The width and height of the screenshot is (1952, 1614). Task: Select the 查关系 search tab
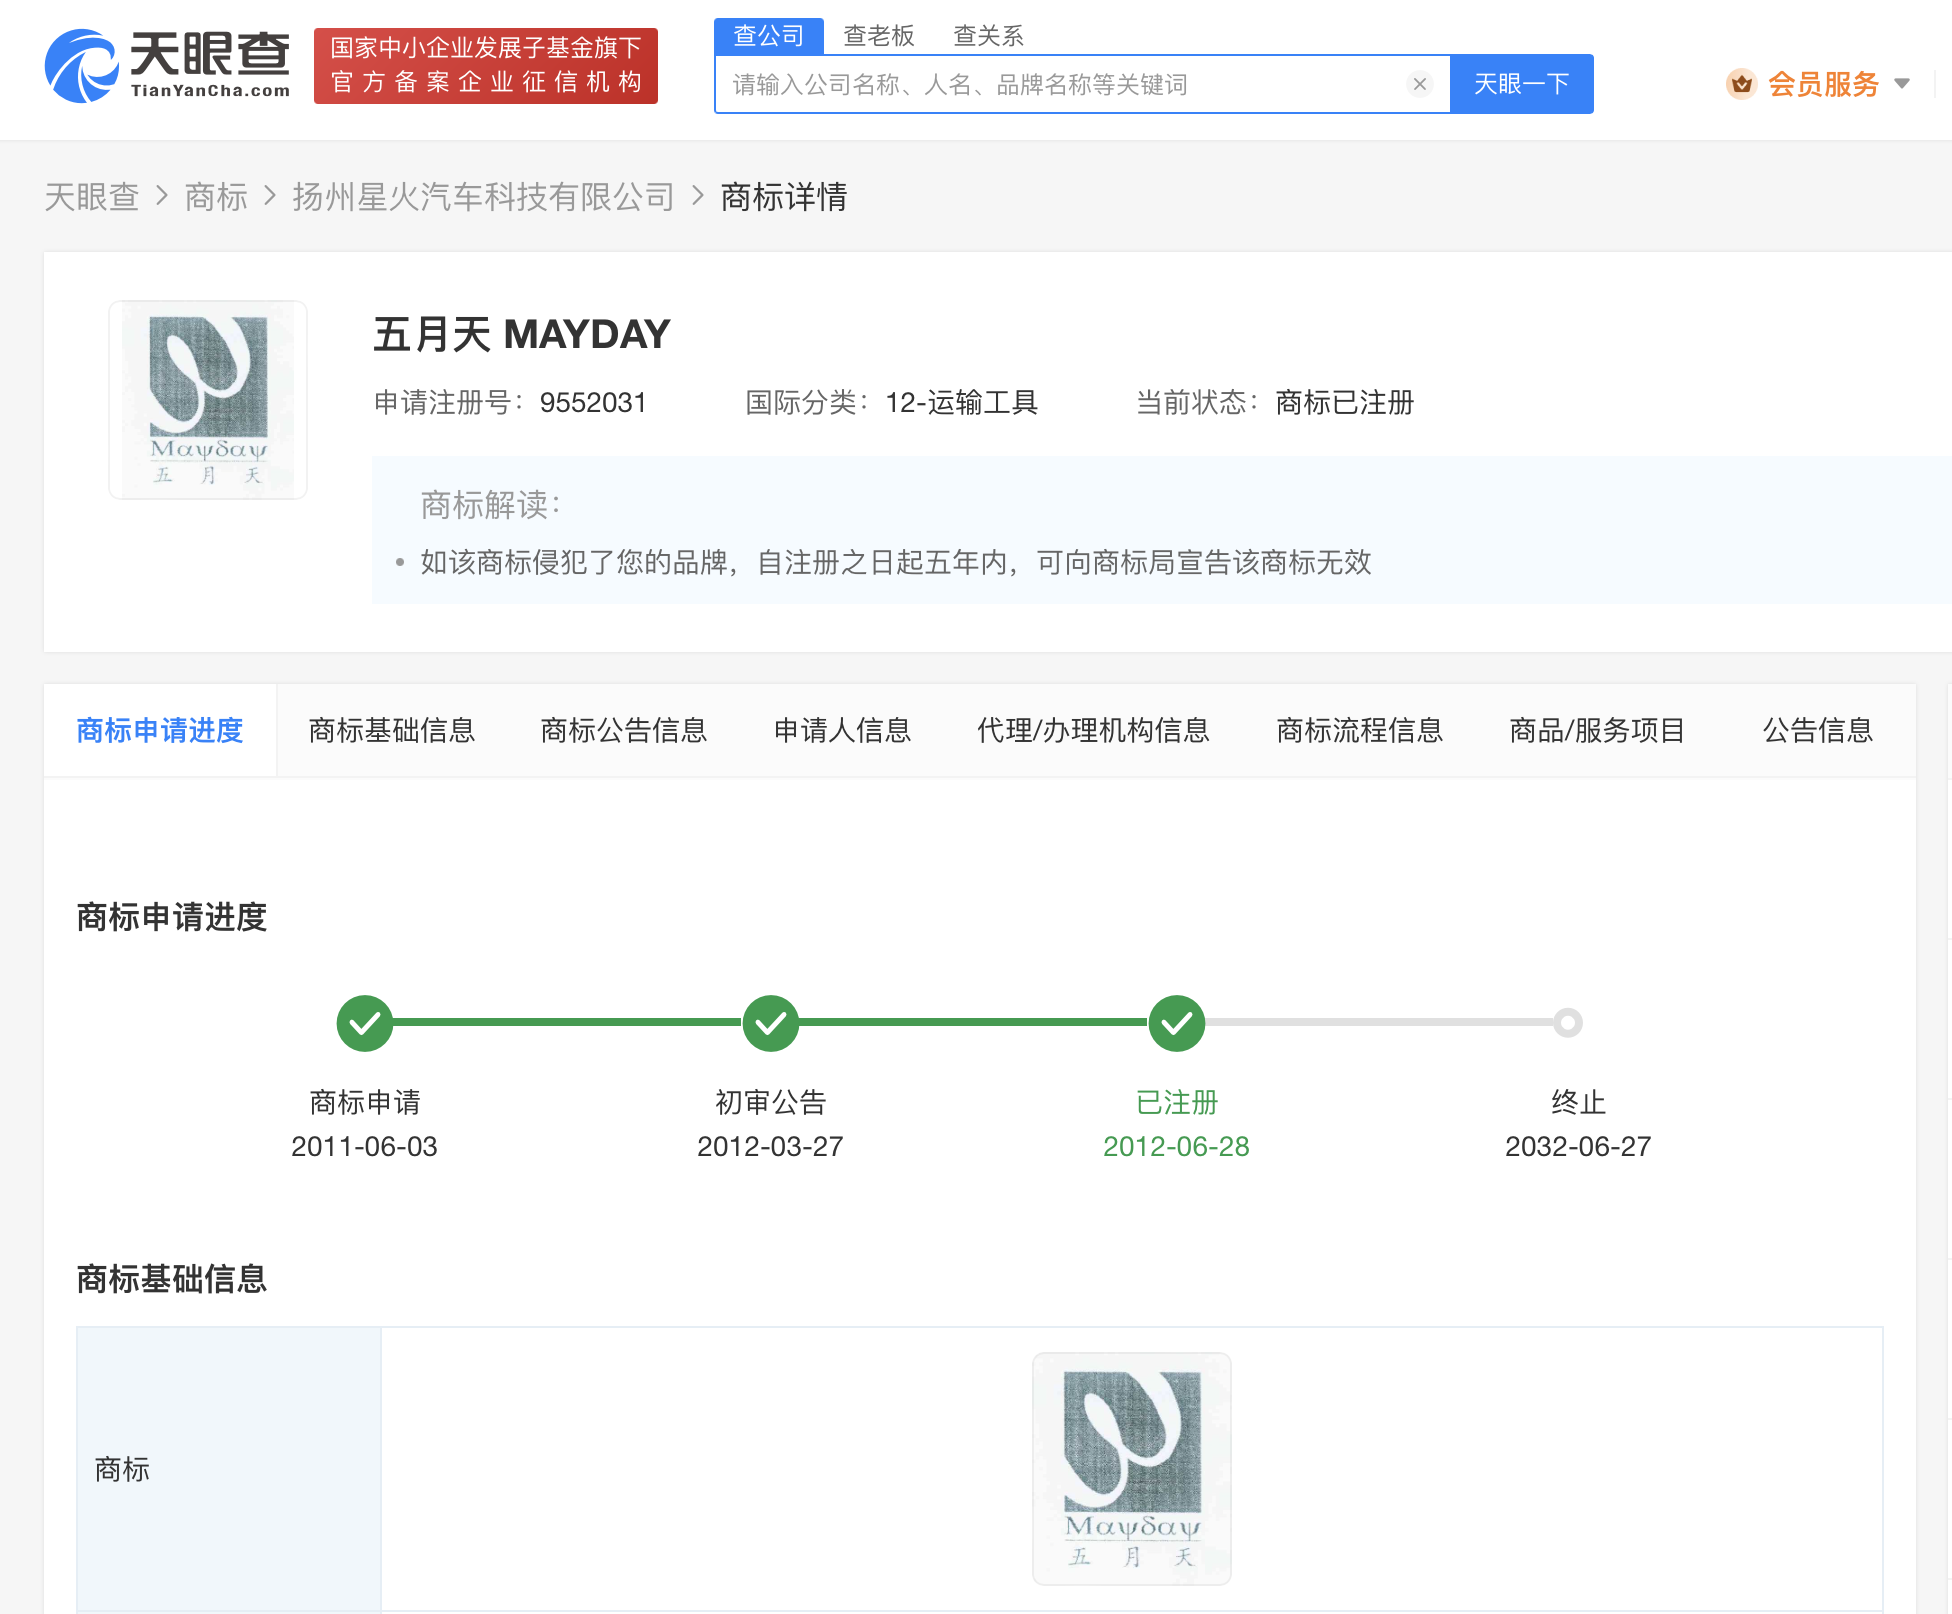click(988, 36)
